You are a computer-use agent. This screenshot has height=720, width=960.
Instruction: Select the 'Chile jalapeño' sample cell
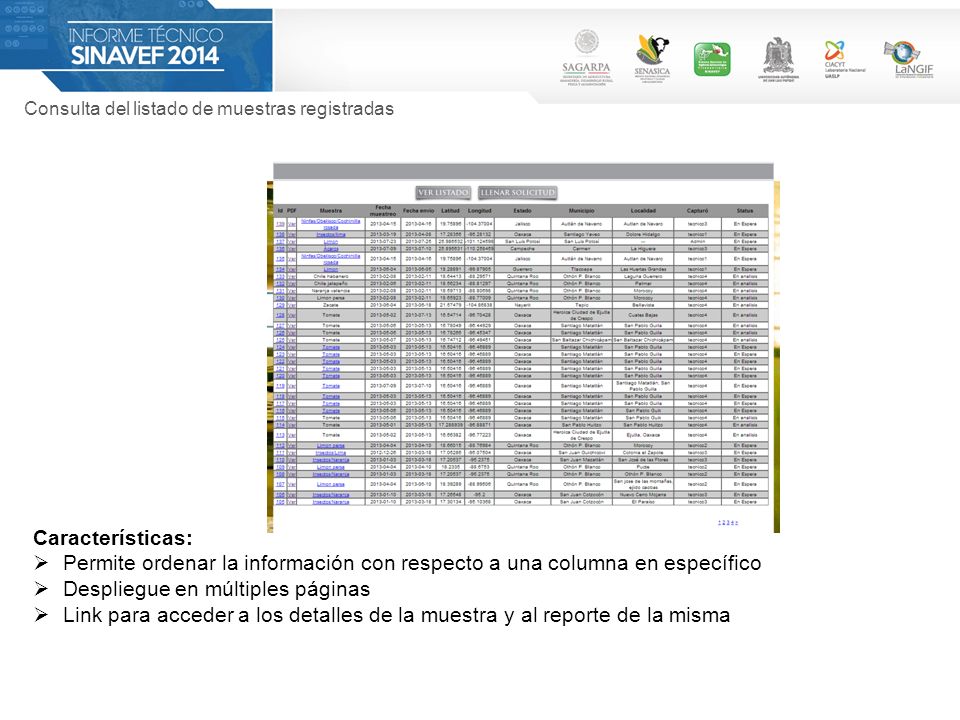tap(331, 283)
